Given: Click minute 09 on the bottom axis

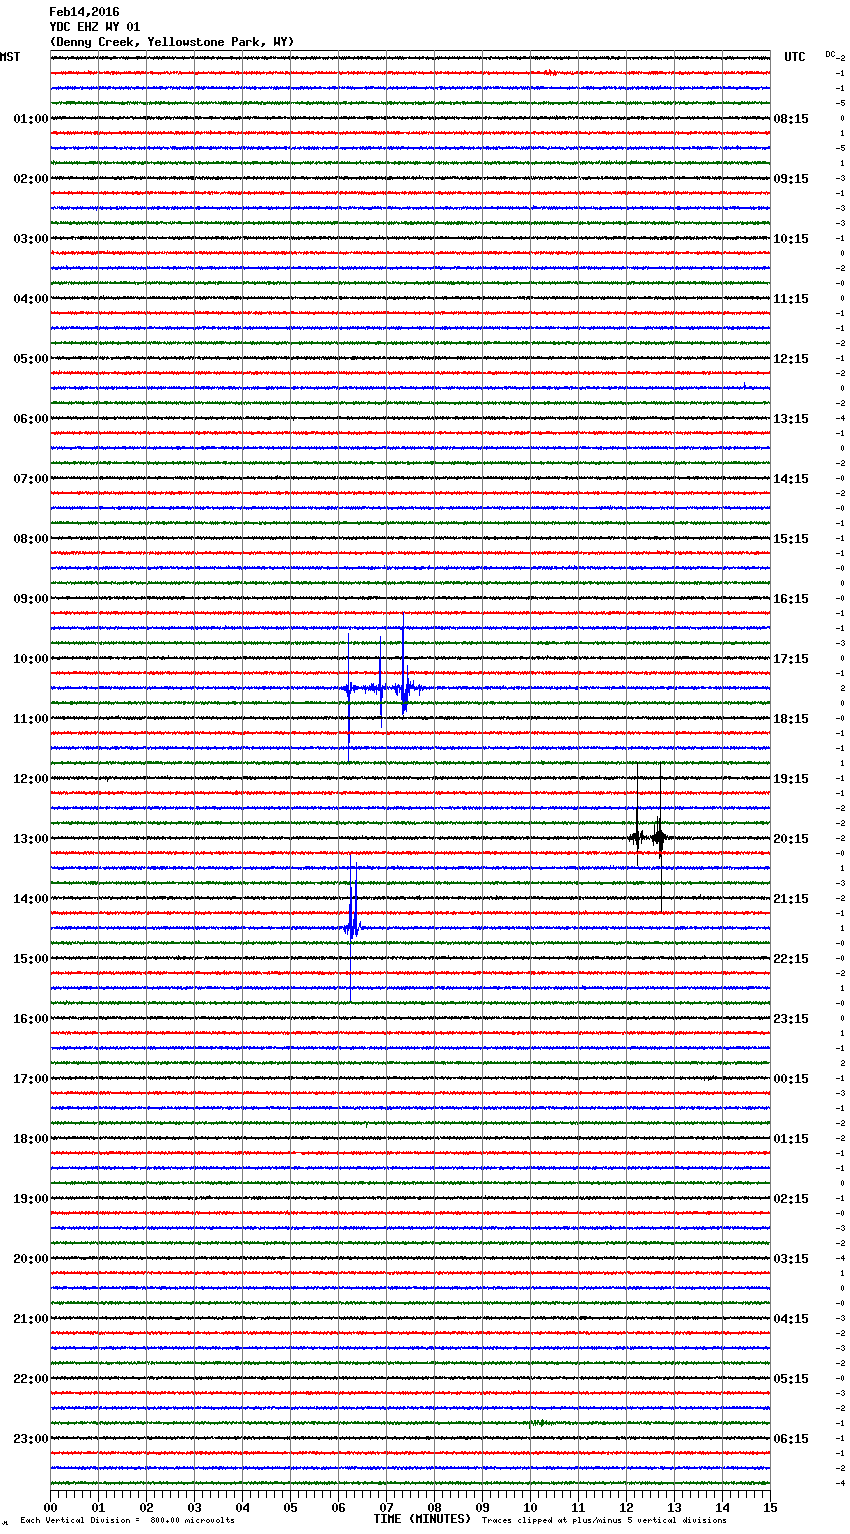Looking at the screenshot, I should pyautogui.click(x=483, y=1507).
